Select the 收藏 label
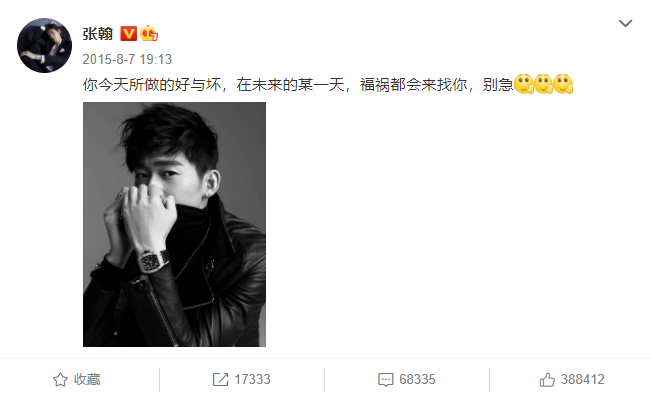Viewport: 651px width, 401px height. tap(87, 379)
